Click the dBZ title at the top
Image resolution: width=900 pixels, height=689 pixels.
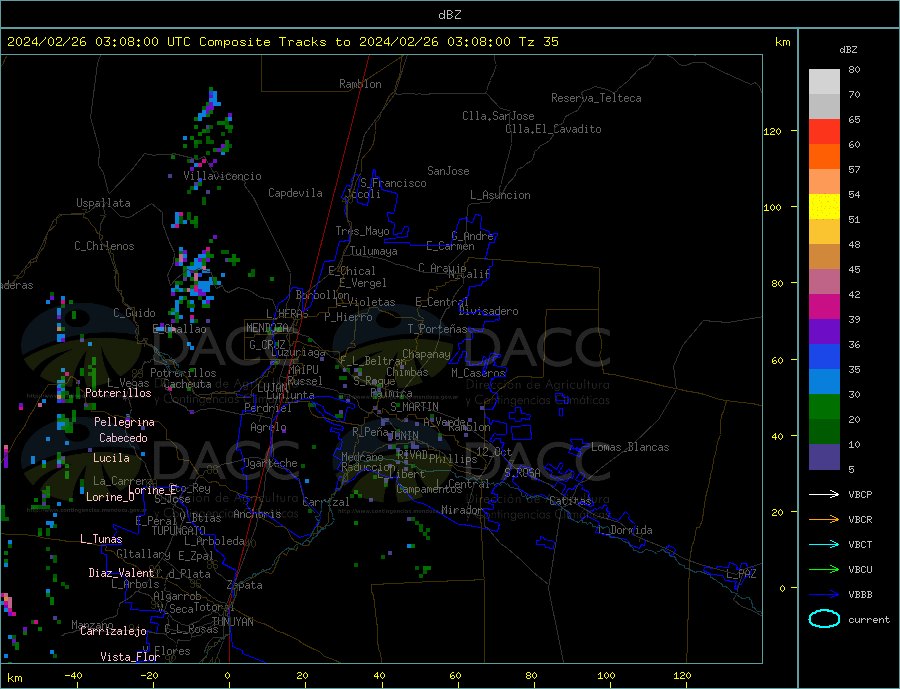tap(449, 15)
